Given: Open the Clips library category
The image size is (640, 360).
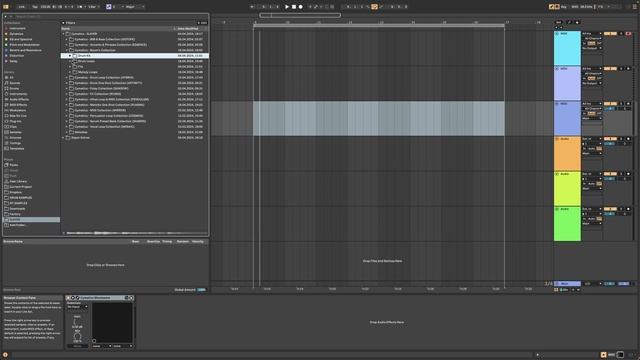Looking at the screenshot, I should click(x=13, y=127).
